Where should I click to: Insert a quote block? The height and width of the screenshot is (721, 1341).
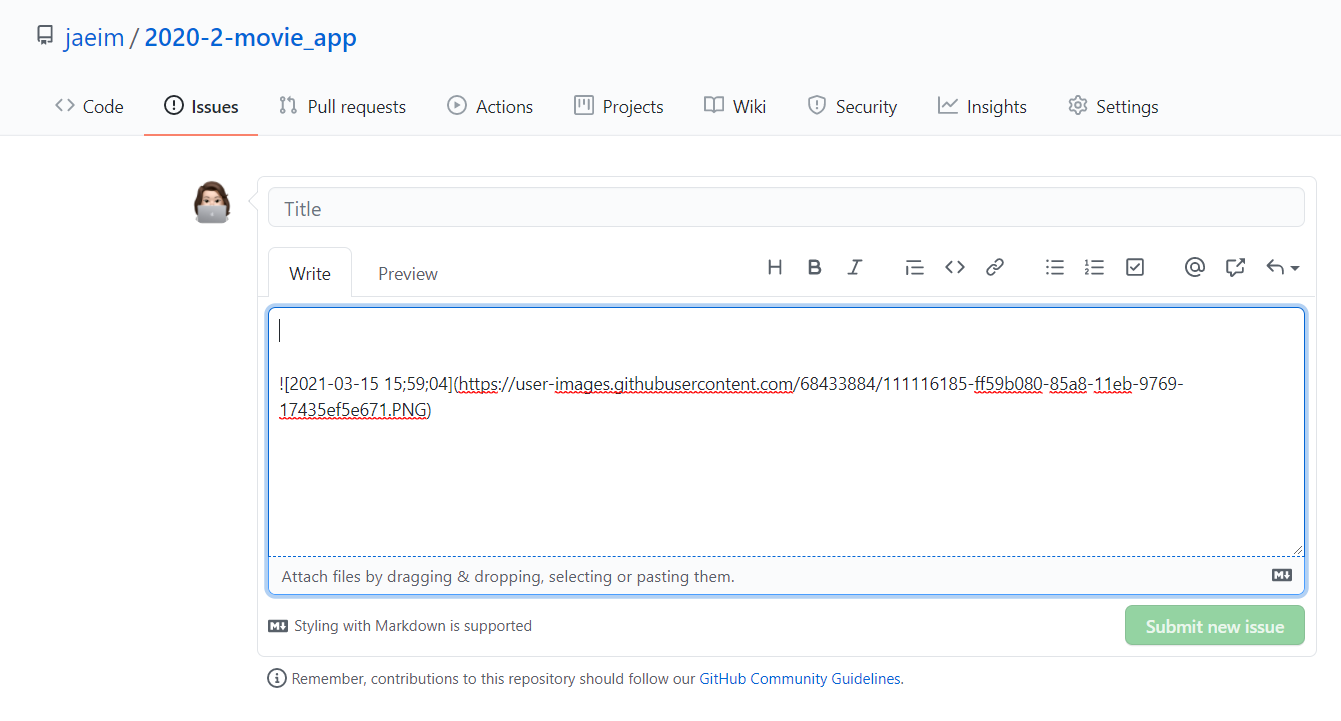tap(914, 267)
